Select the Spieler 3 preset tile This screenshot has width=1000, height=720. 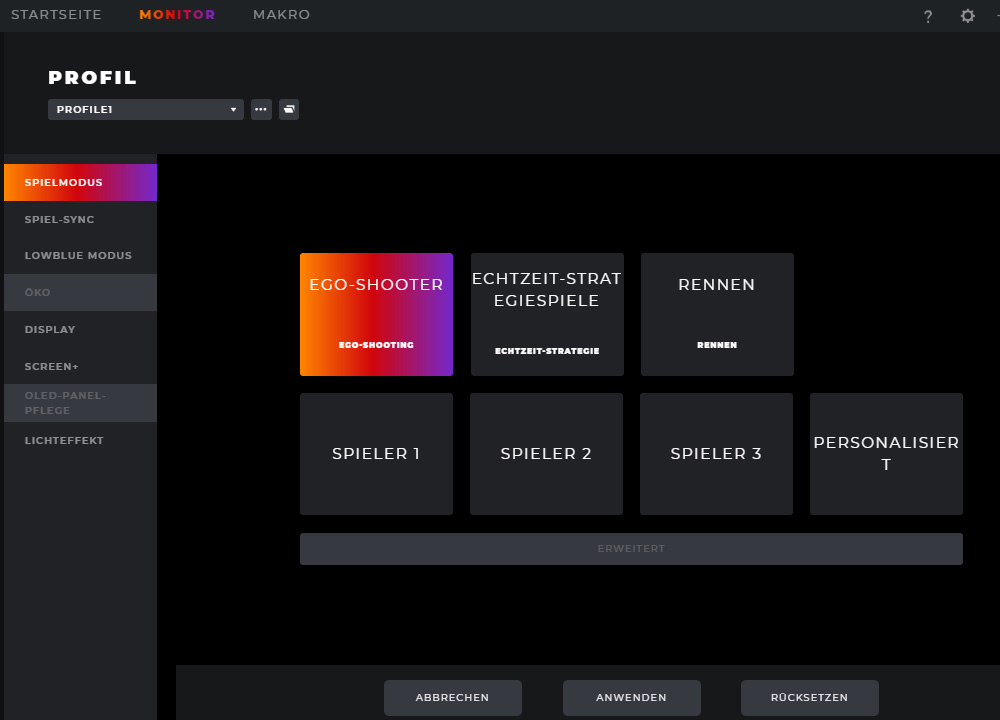(716, 454)
